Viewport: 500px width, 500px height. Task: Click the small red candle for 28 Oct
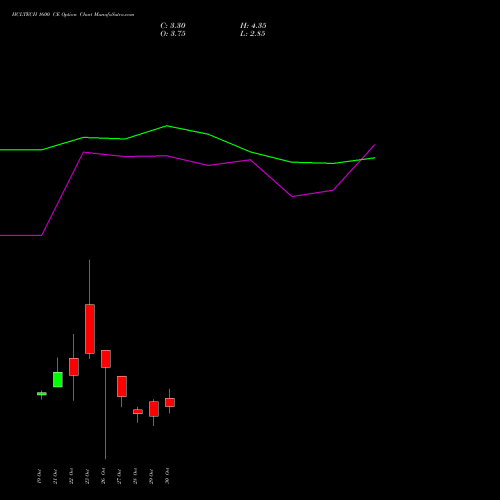(138, 412)
